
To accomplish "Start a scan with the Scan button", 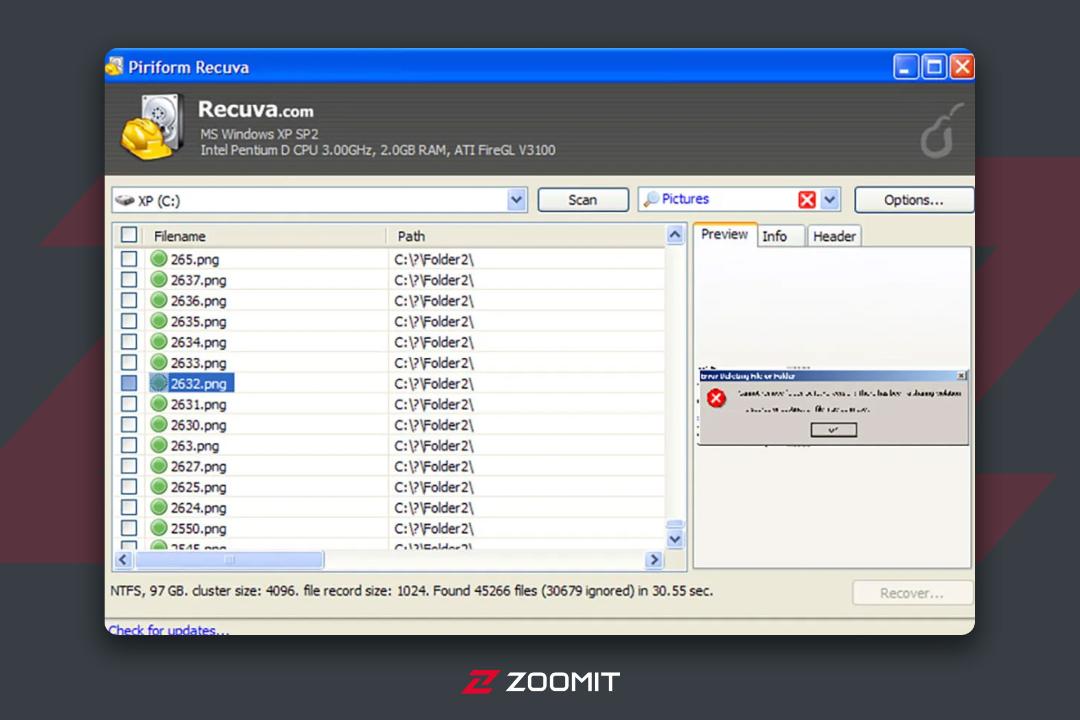I will tap(583, 200).
